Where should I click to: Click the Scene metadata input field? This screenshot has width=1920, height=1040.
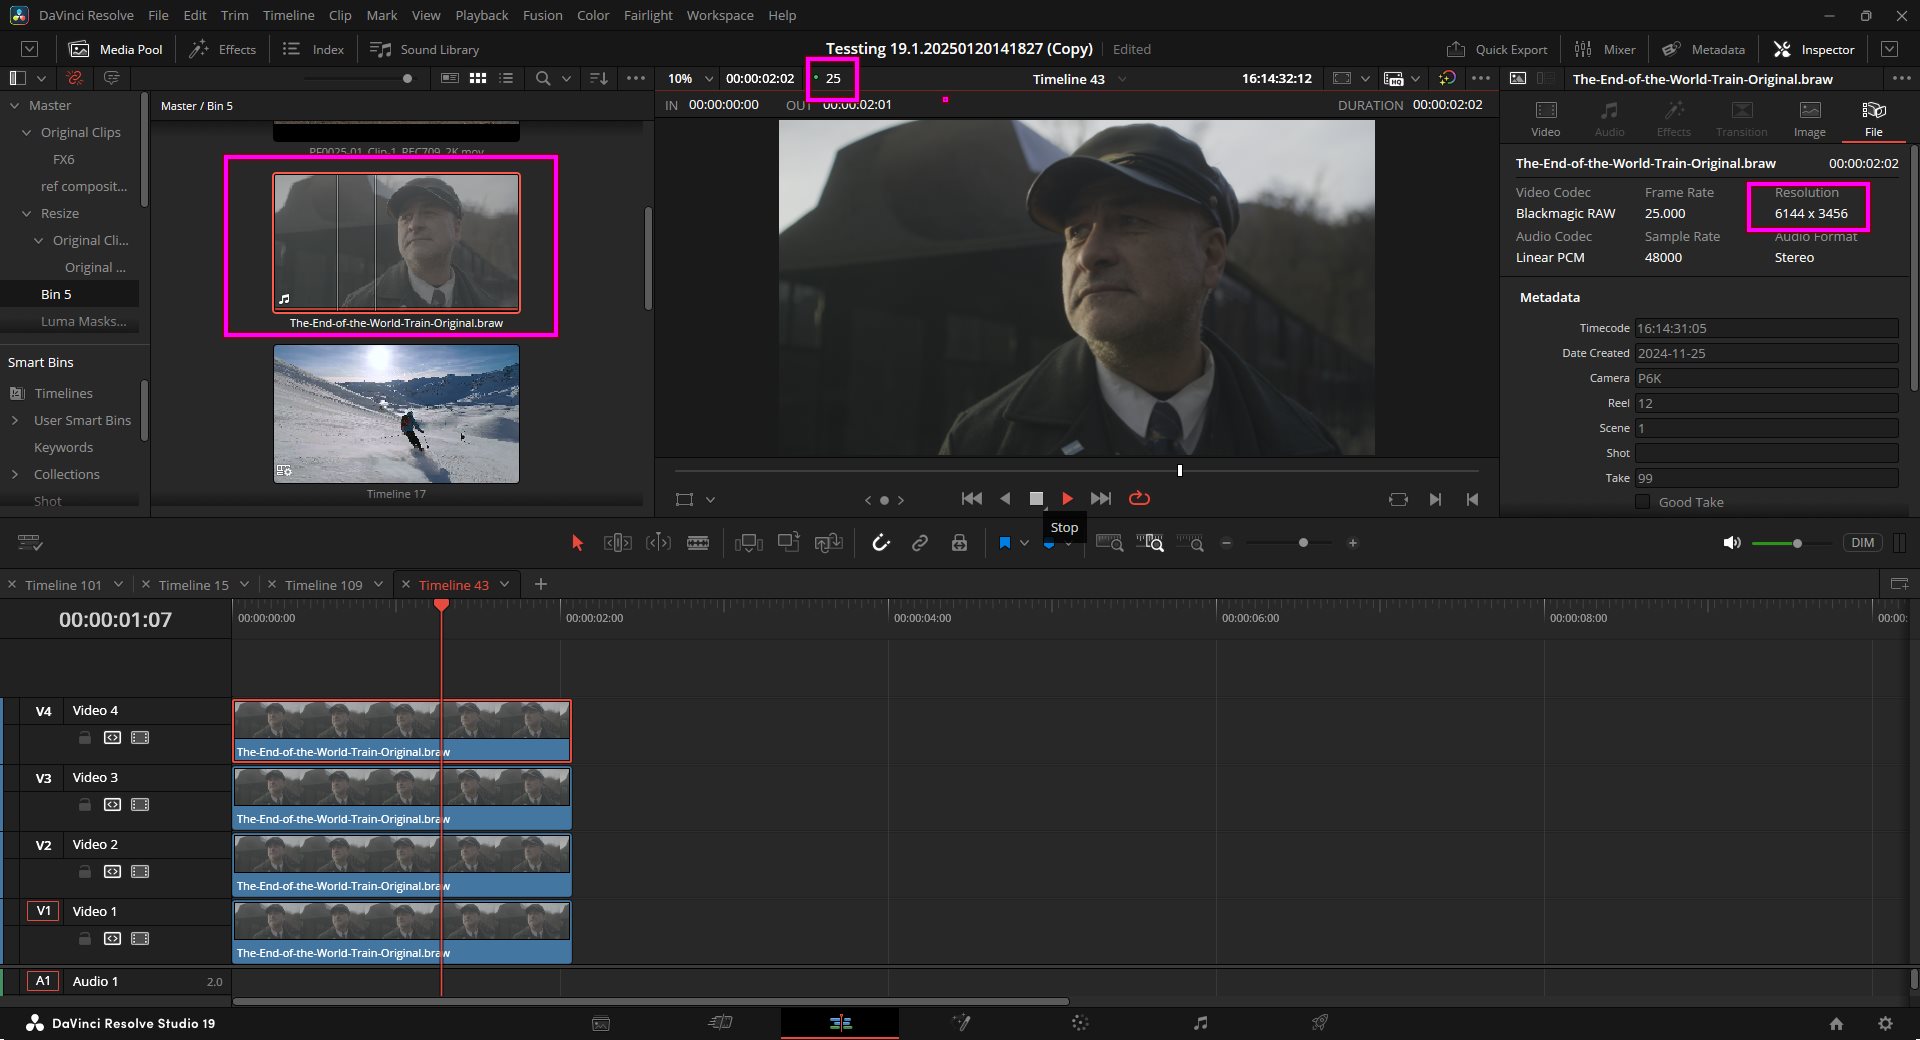pyautogui.click(x=1766, y=428)
